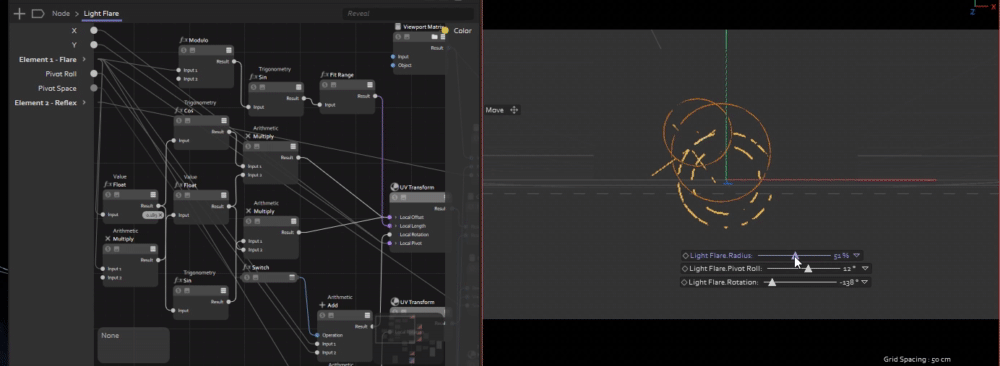Toggle Light Flare.Radius keyframe diamond
Viewport: 1000px width, 366px height.
coord(686,256)
